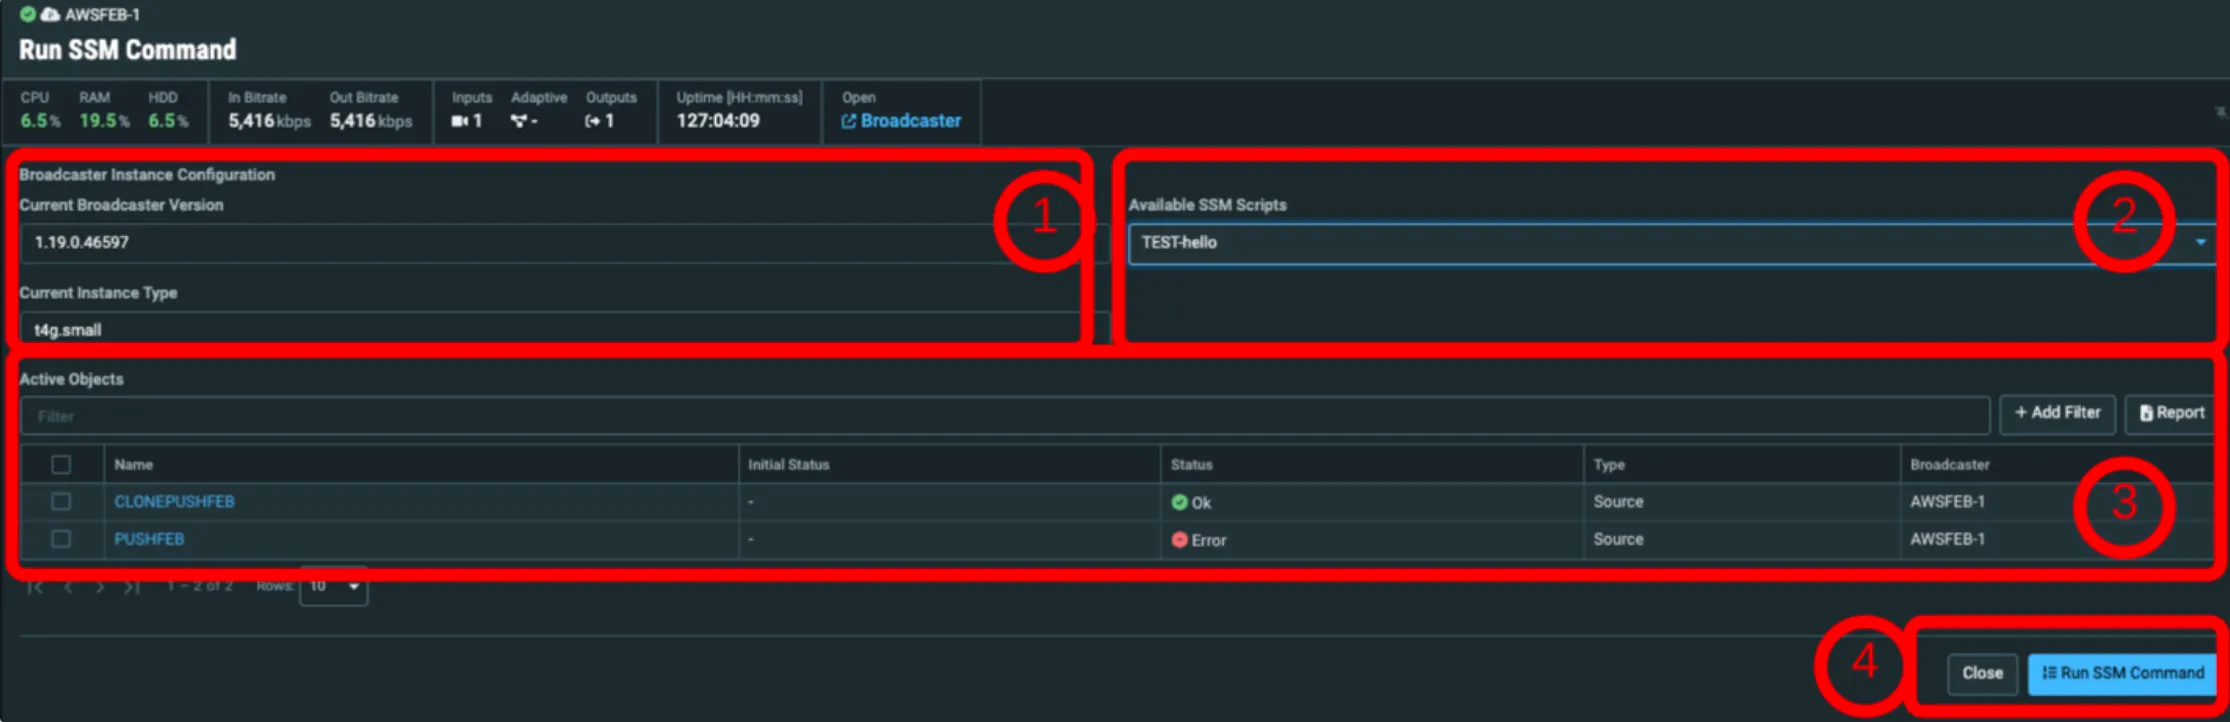The height and width of the screenshot is (722, 2230).
Task: Click the blue Run SSM Command button
Action: (2122, 673)
